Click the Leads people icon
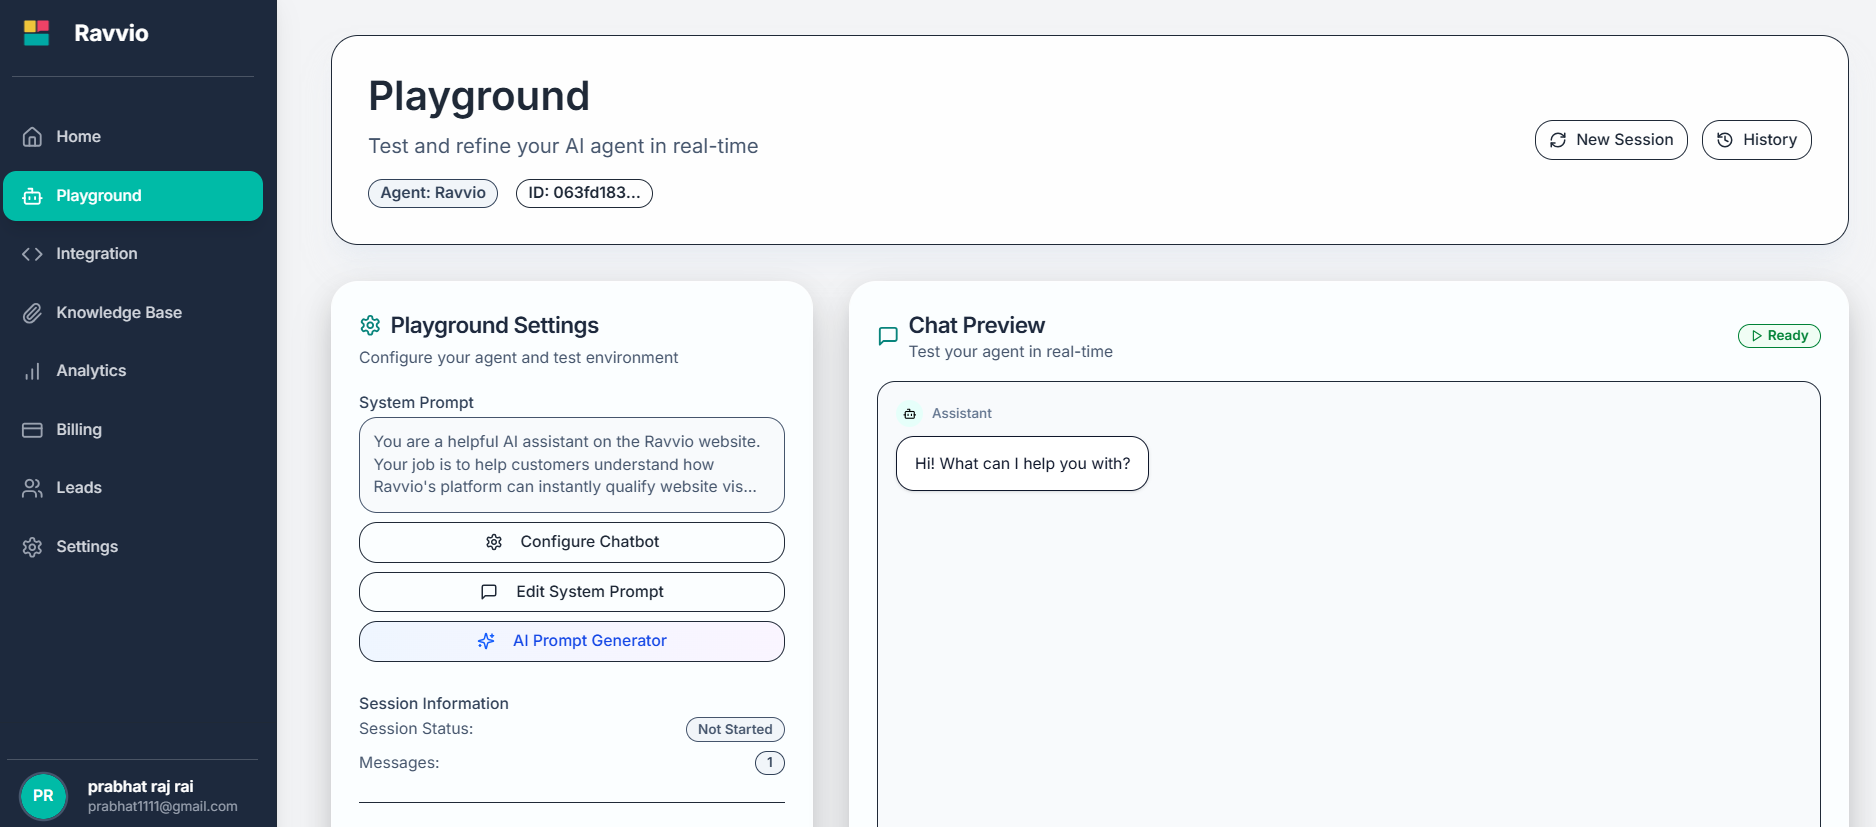Viewport: 1876px width, 827px height. click(x=31, y=487)
